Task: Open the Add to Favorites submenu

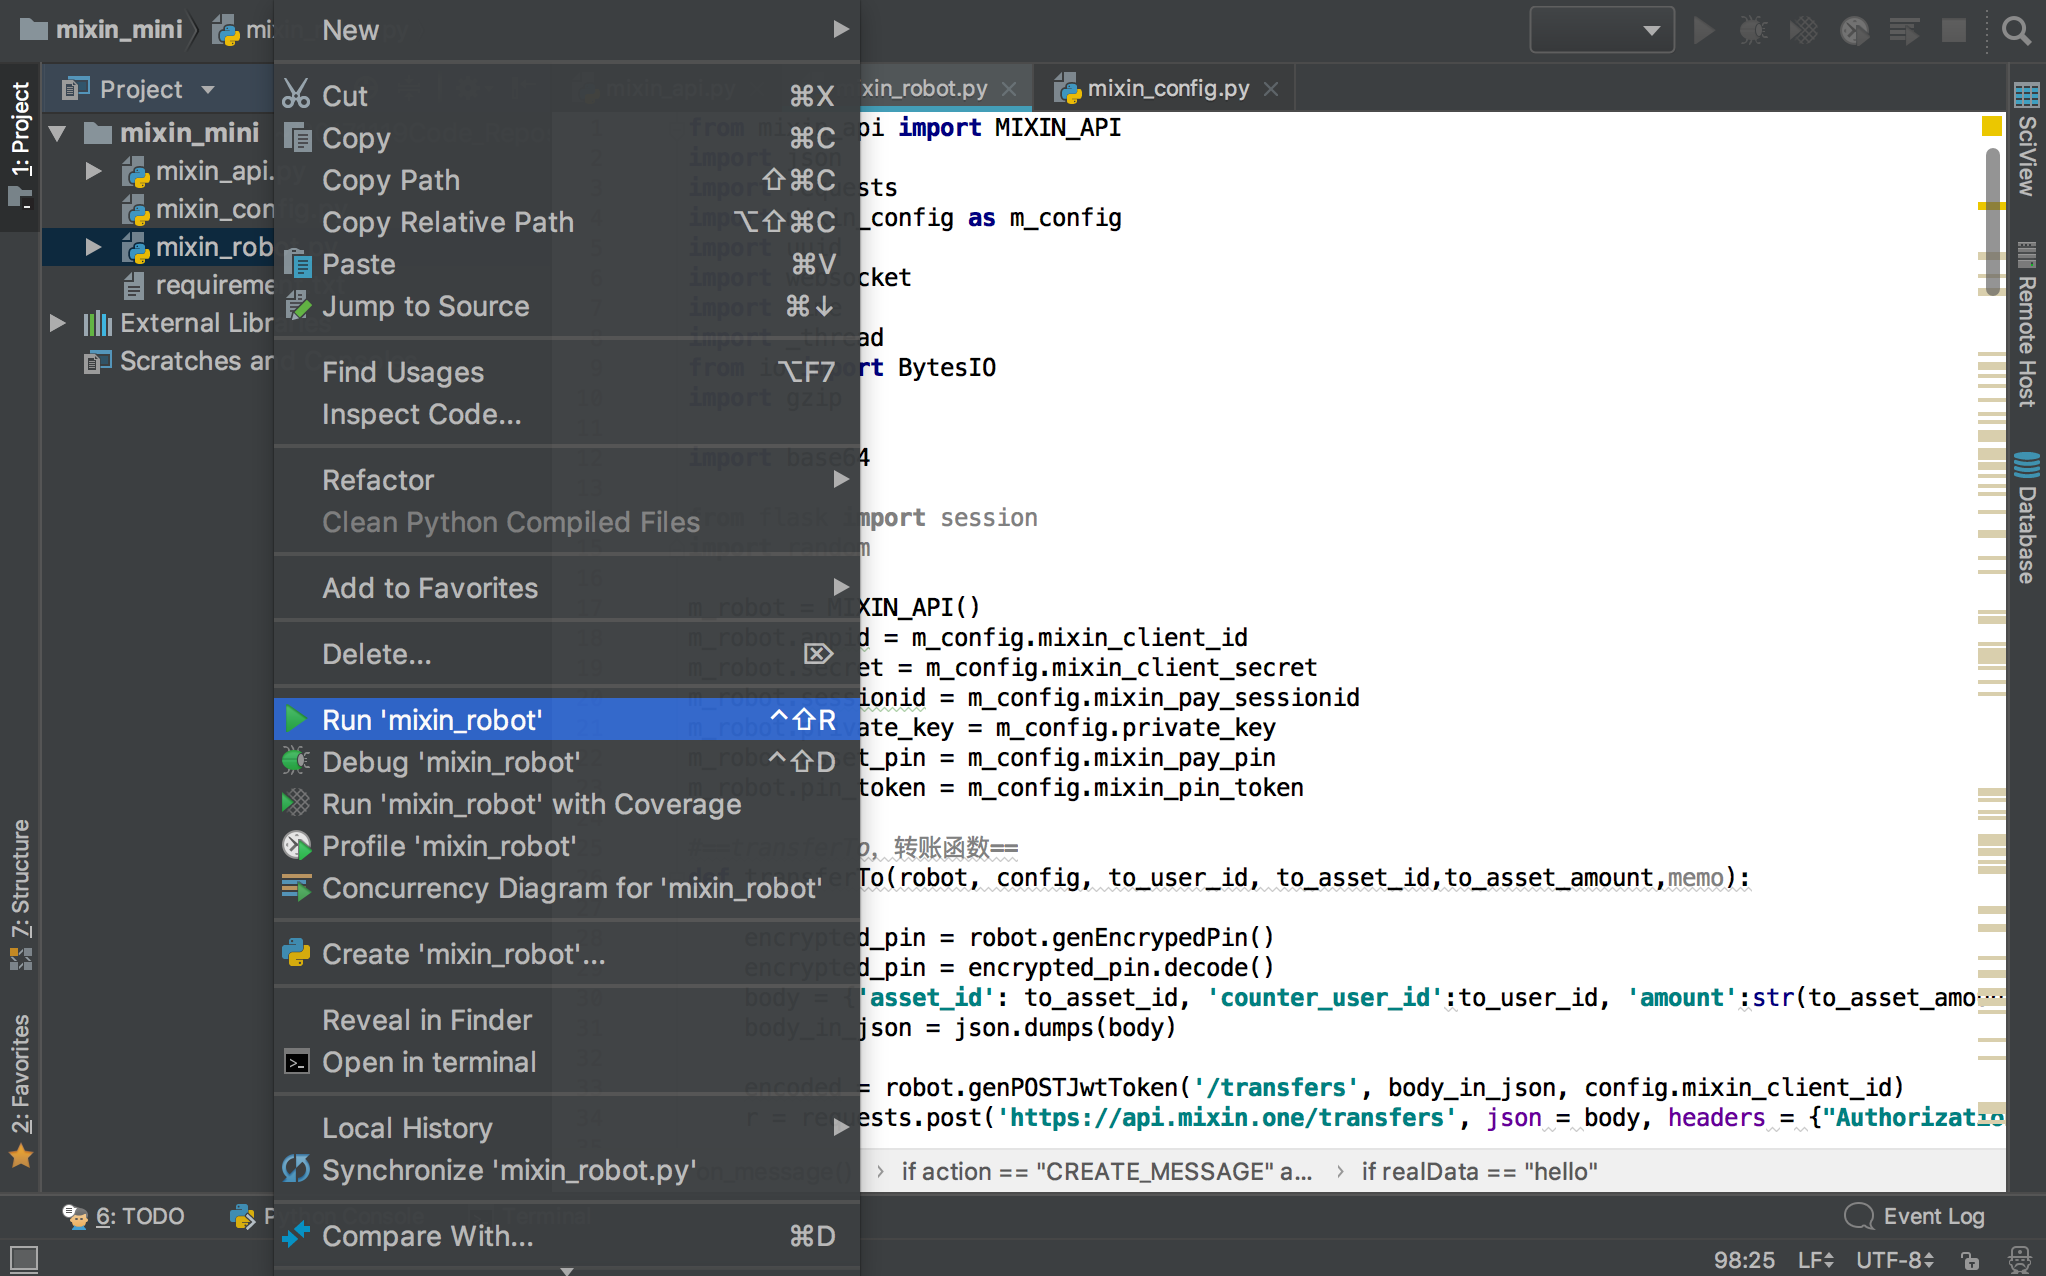Action: point(567,587)
